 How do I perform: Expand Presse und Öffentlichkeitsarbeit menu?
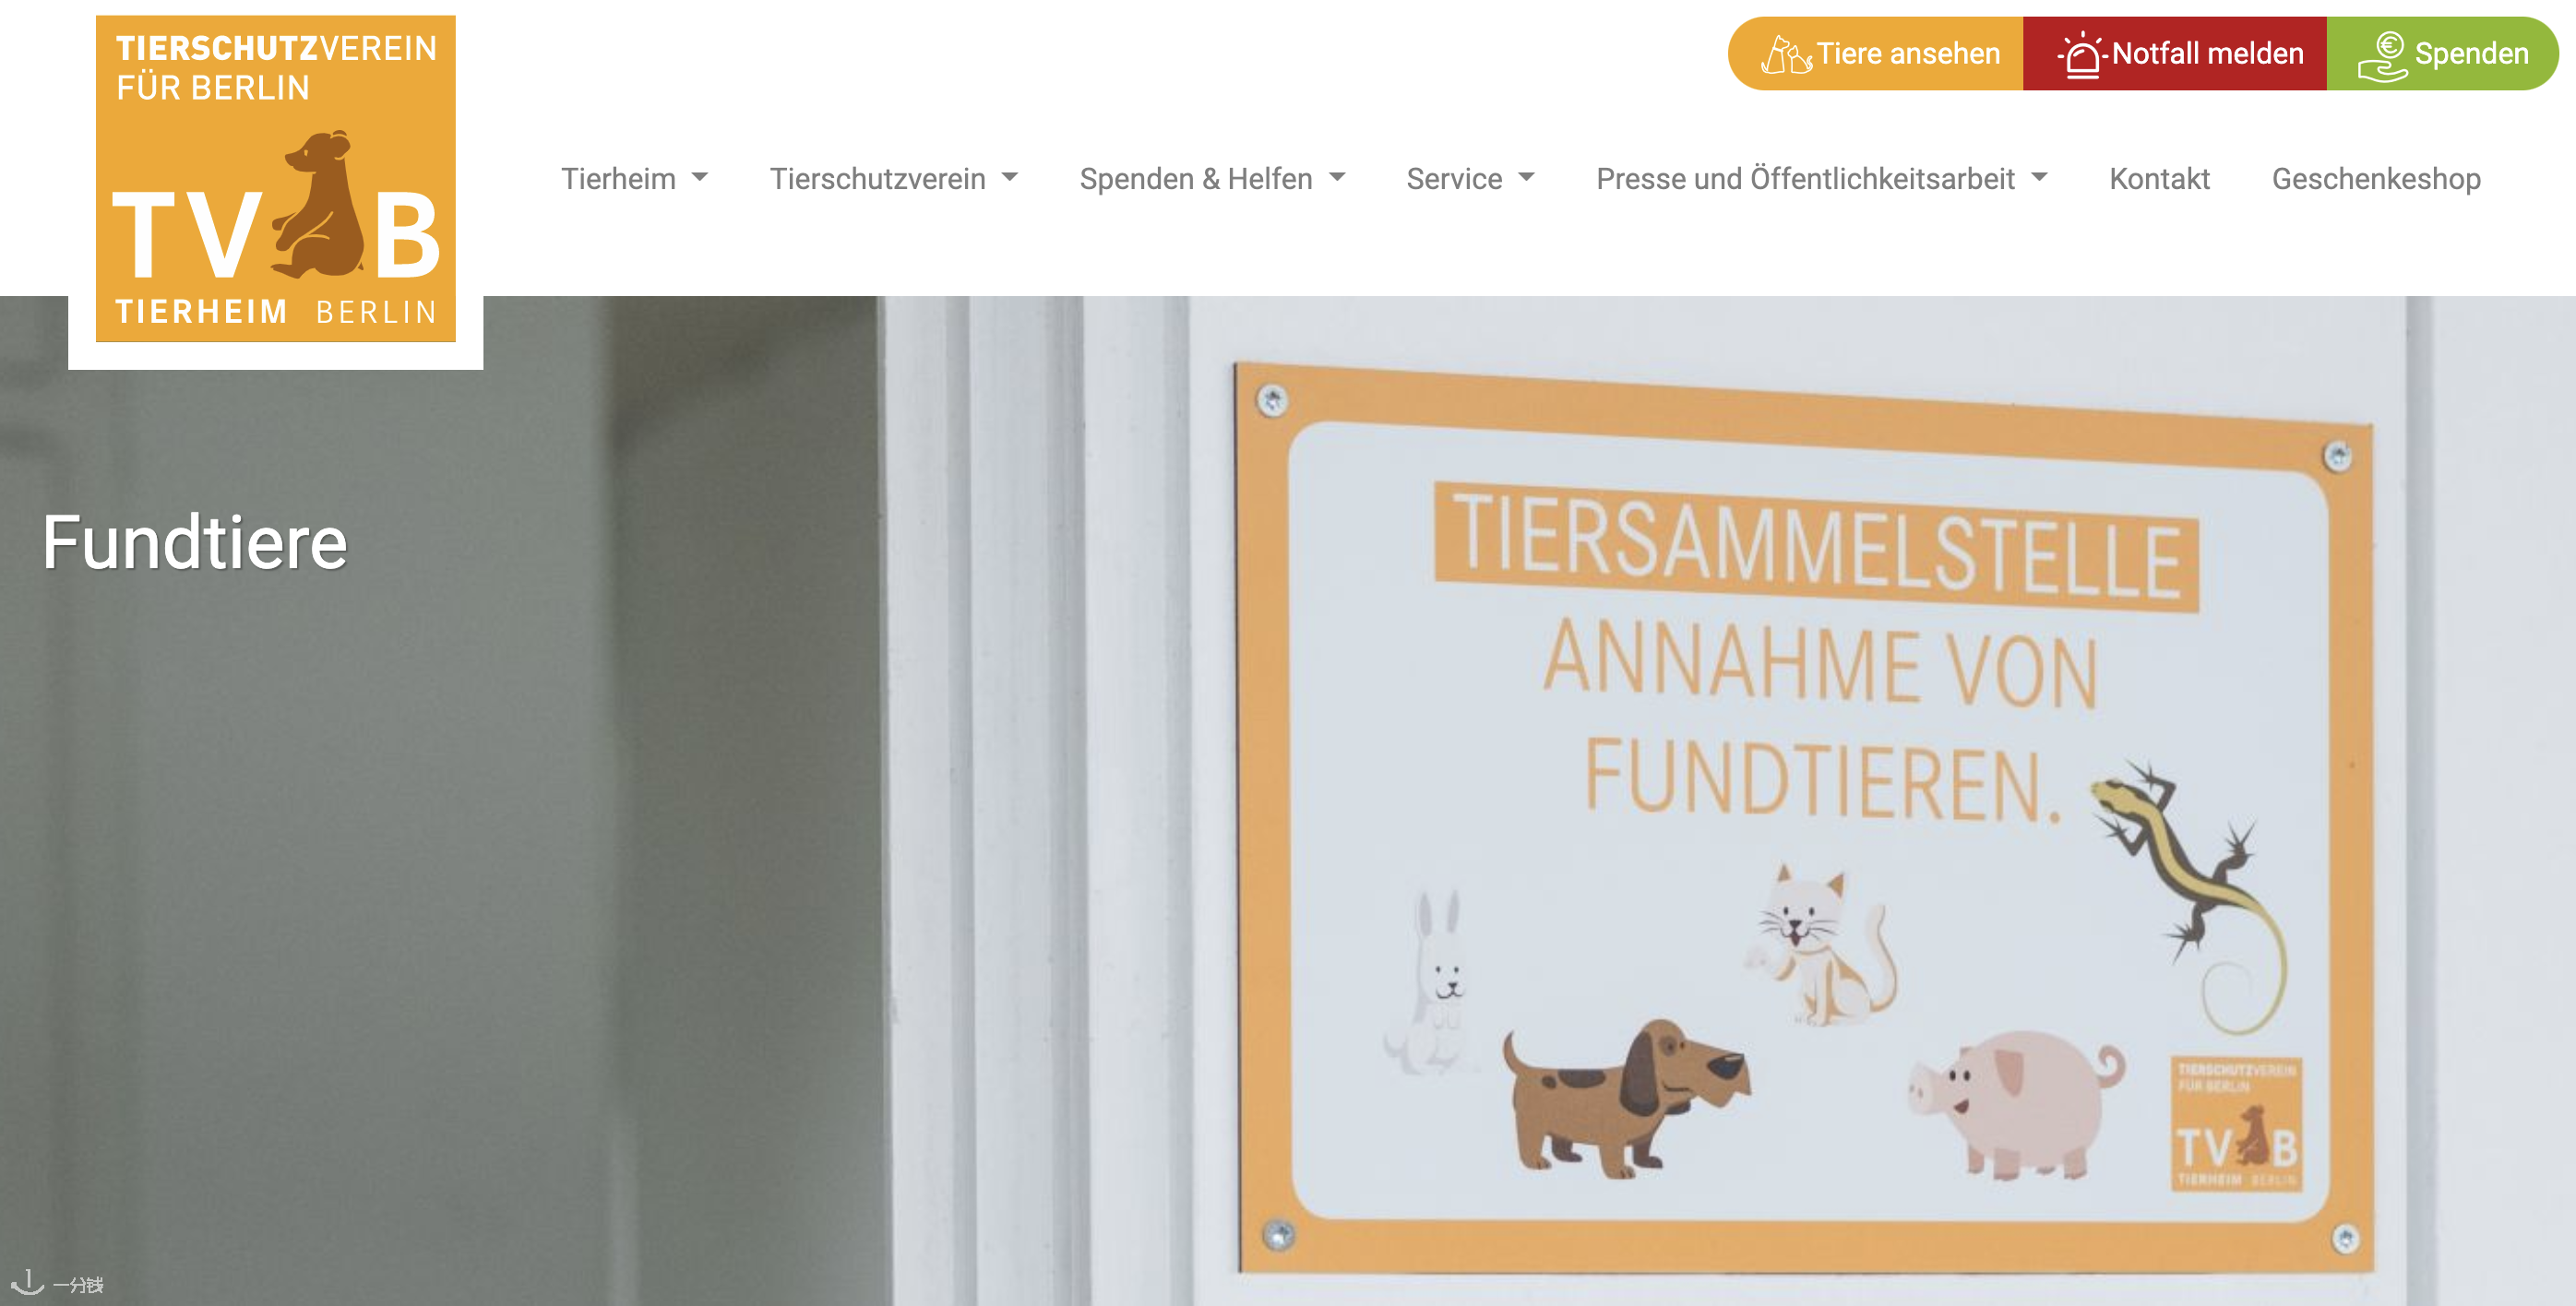click(x=1821, y=179)
